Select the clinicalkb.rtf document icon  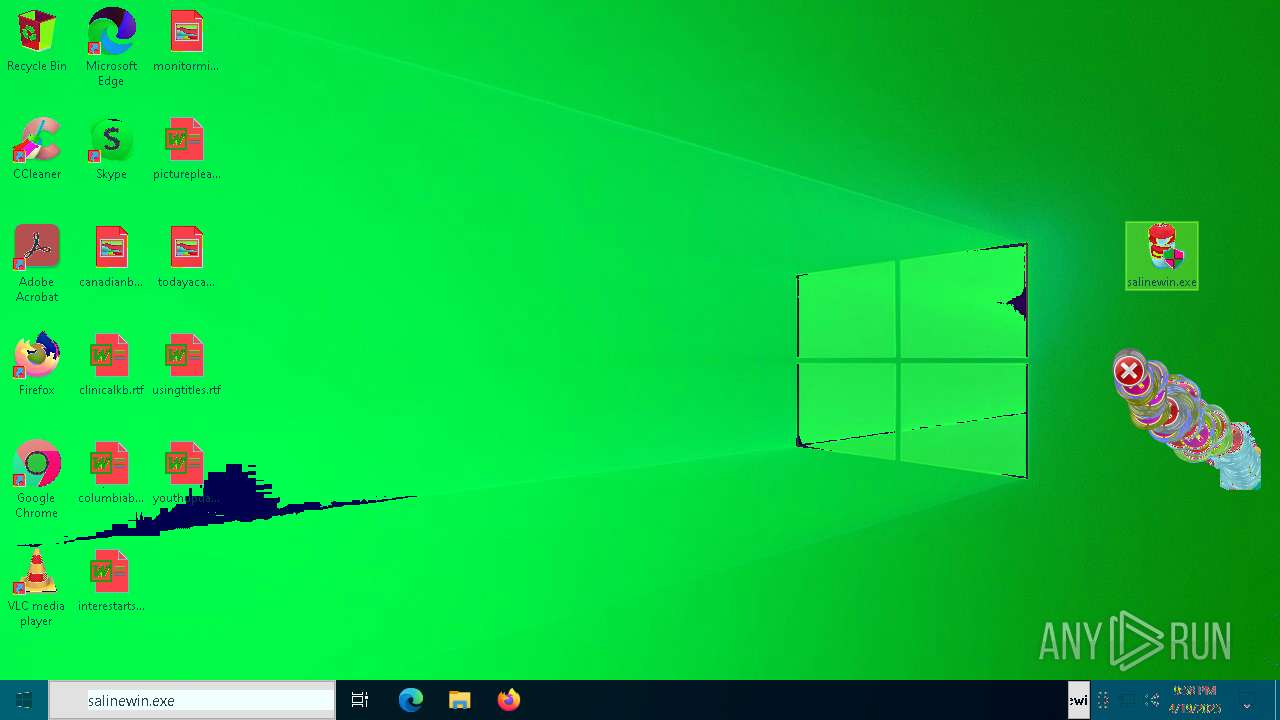pos(111,364)
